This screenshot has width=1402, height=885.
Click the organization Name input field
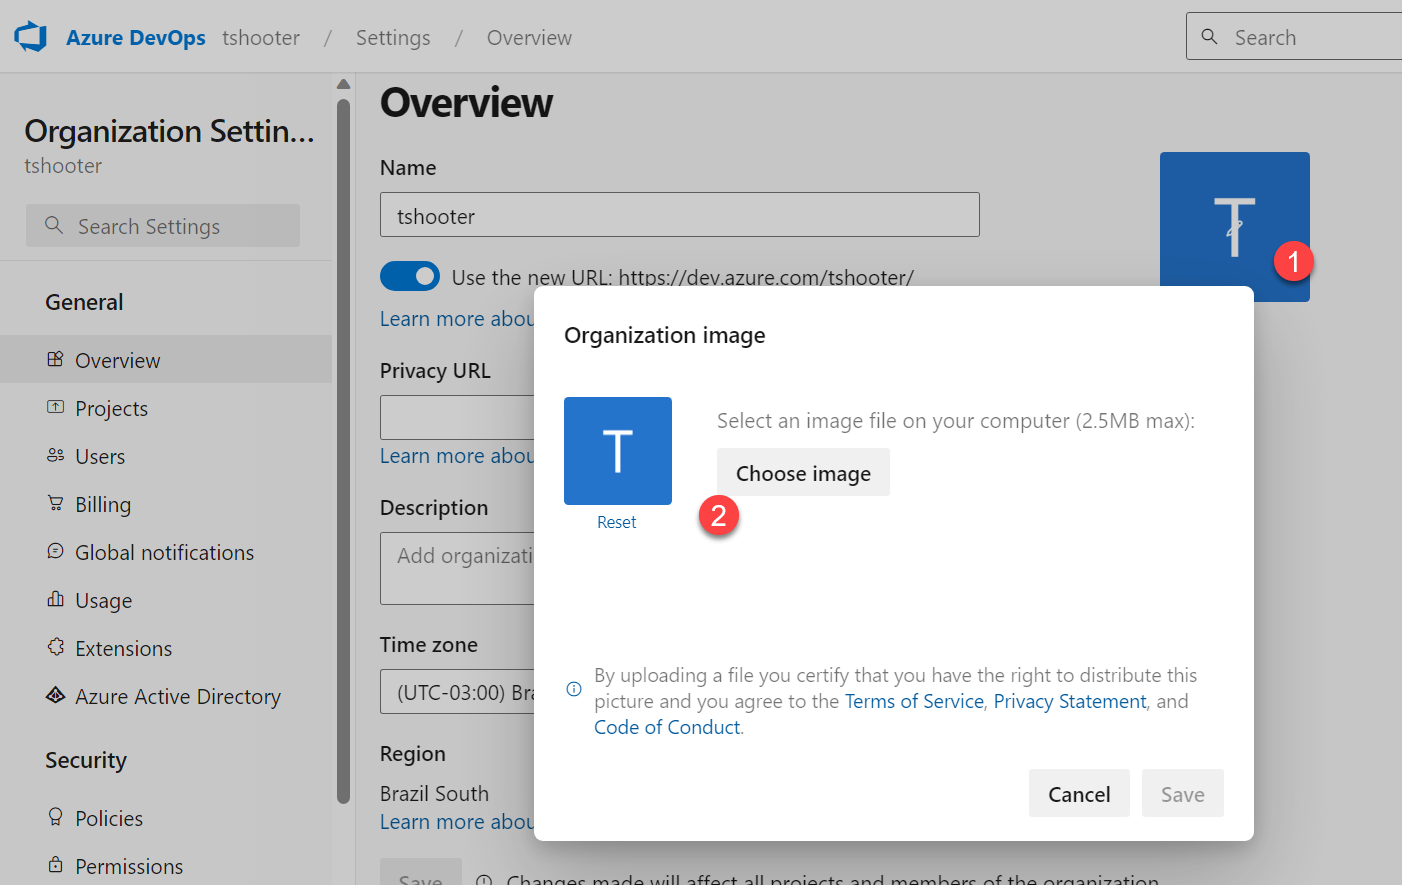[680, 215]
